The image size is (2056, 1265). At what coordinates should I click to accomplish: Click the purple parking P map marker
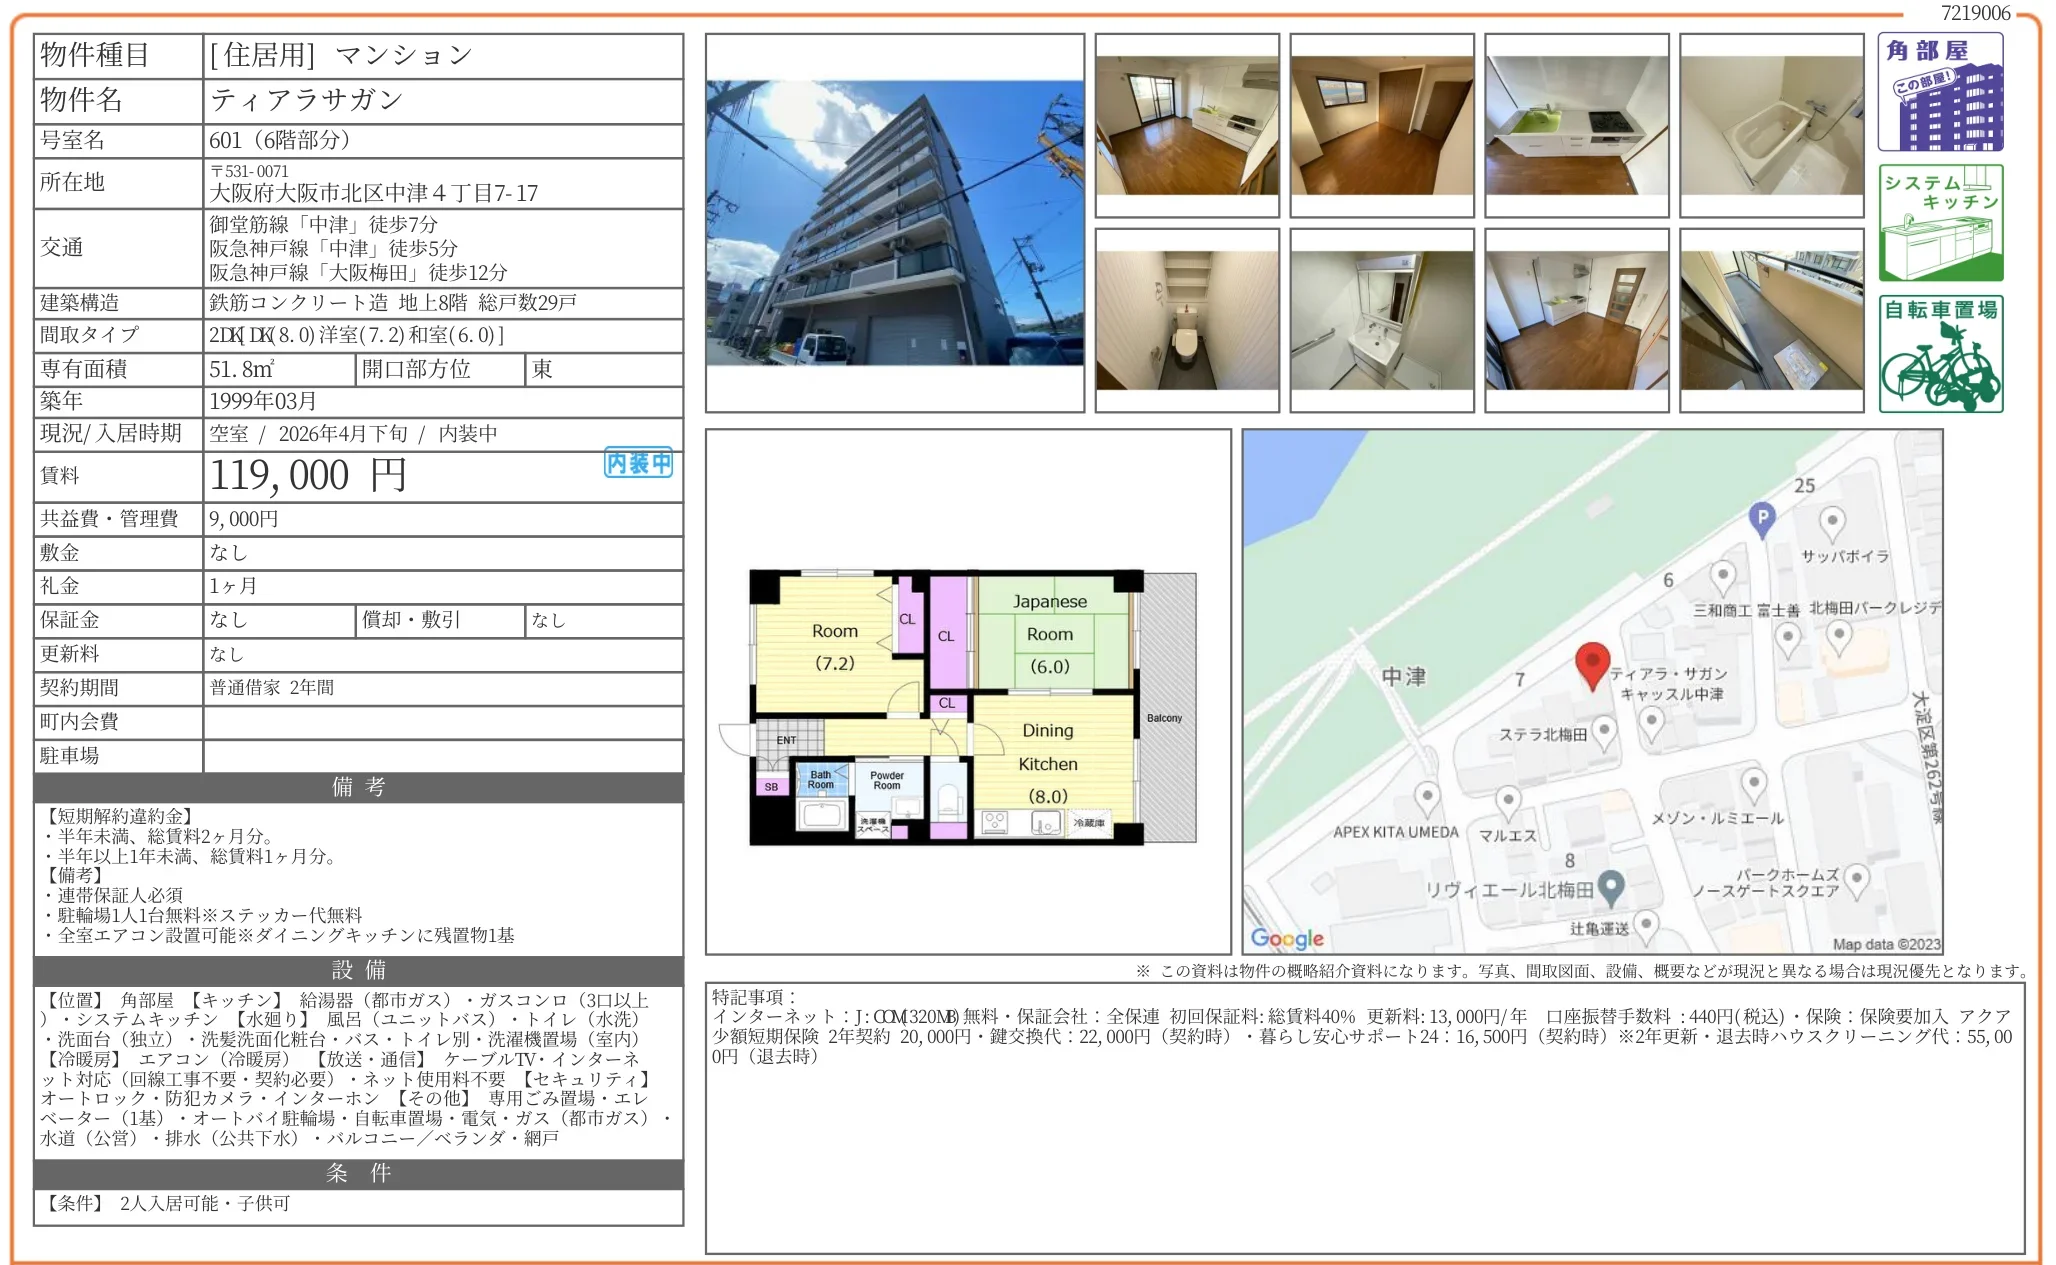tap(1762, 518)
